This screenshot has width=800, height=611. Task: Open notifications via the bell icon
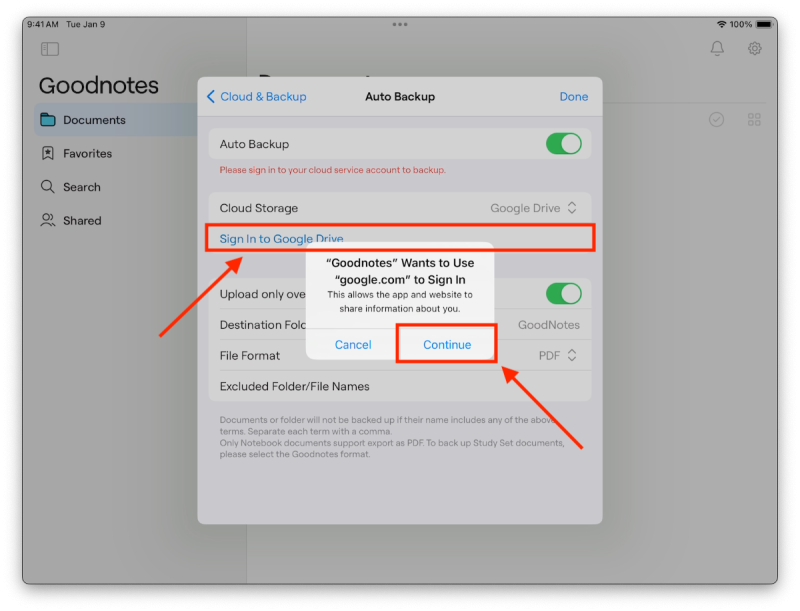[717, 47]
